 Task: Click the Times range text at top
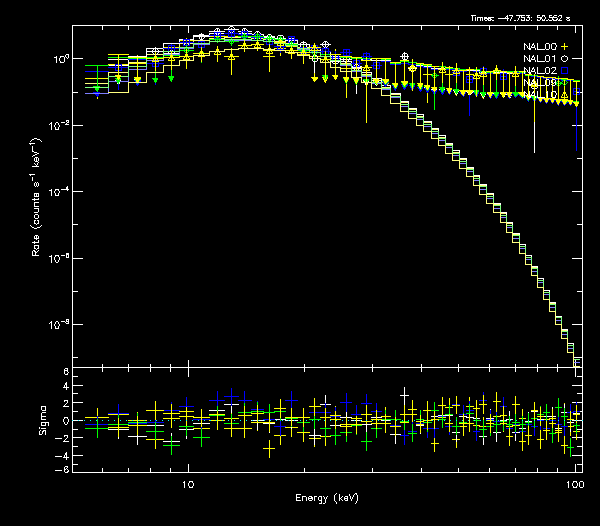[x=520, y=18]
